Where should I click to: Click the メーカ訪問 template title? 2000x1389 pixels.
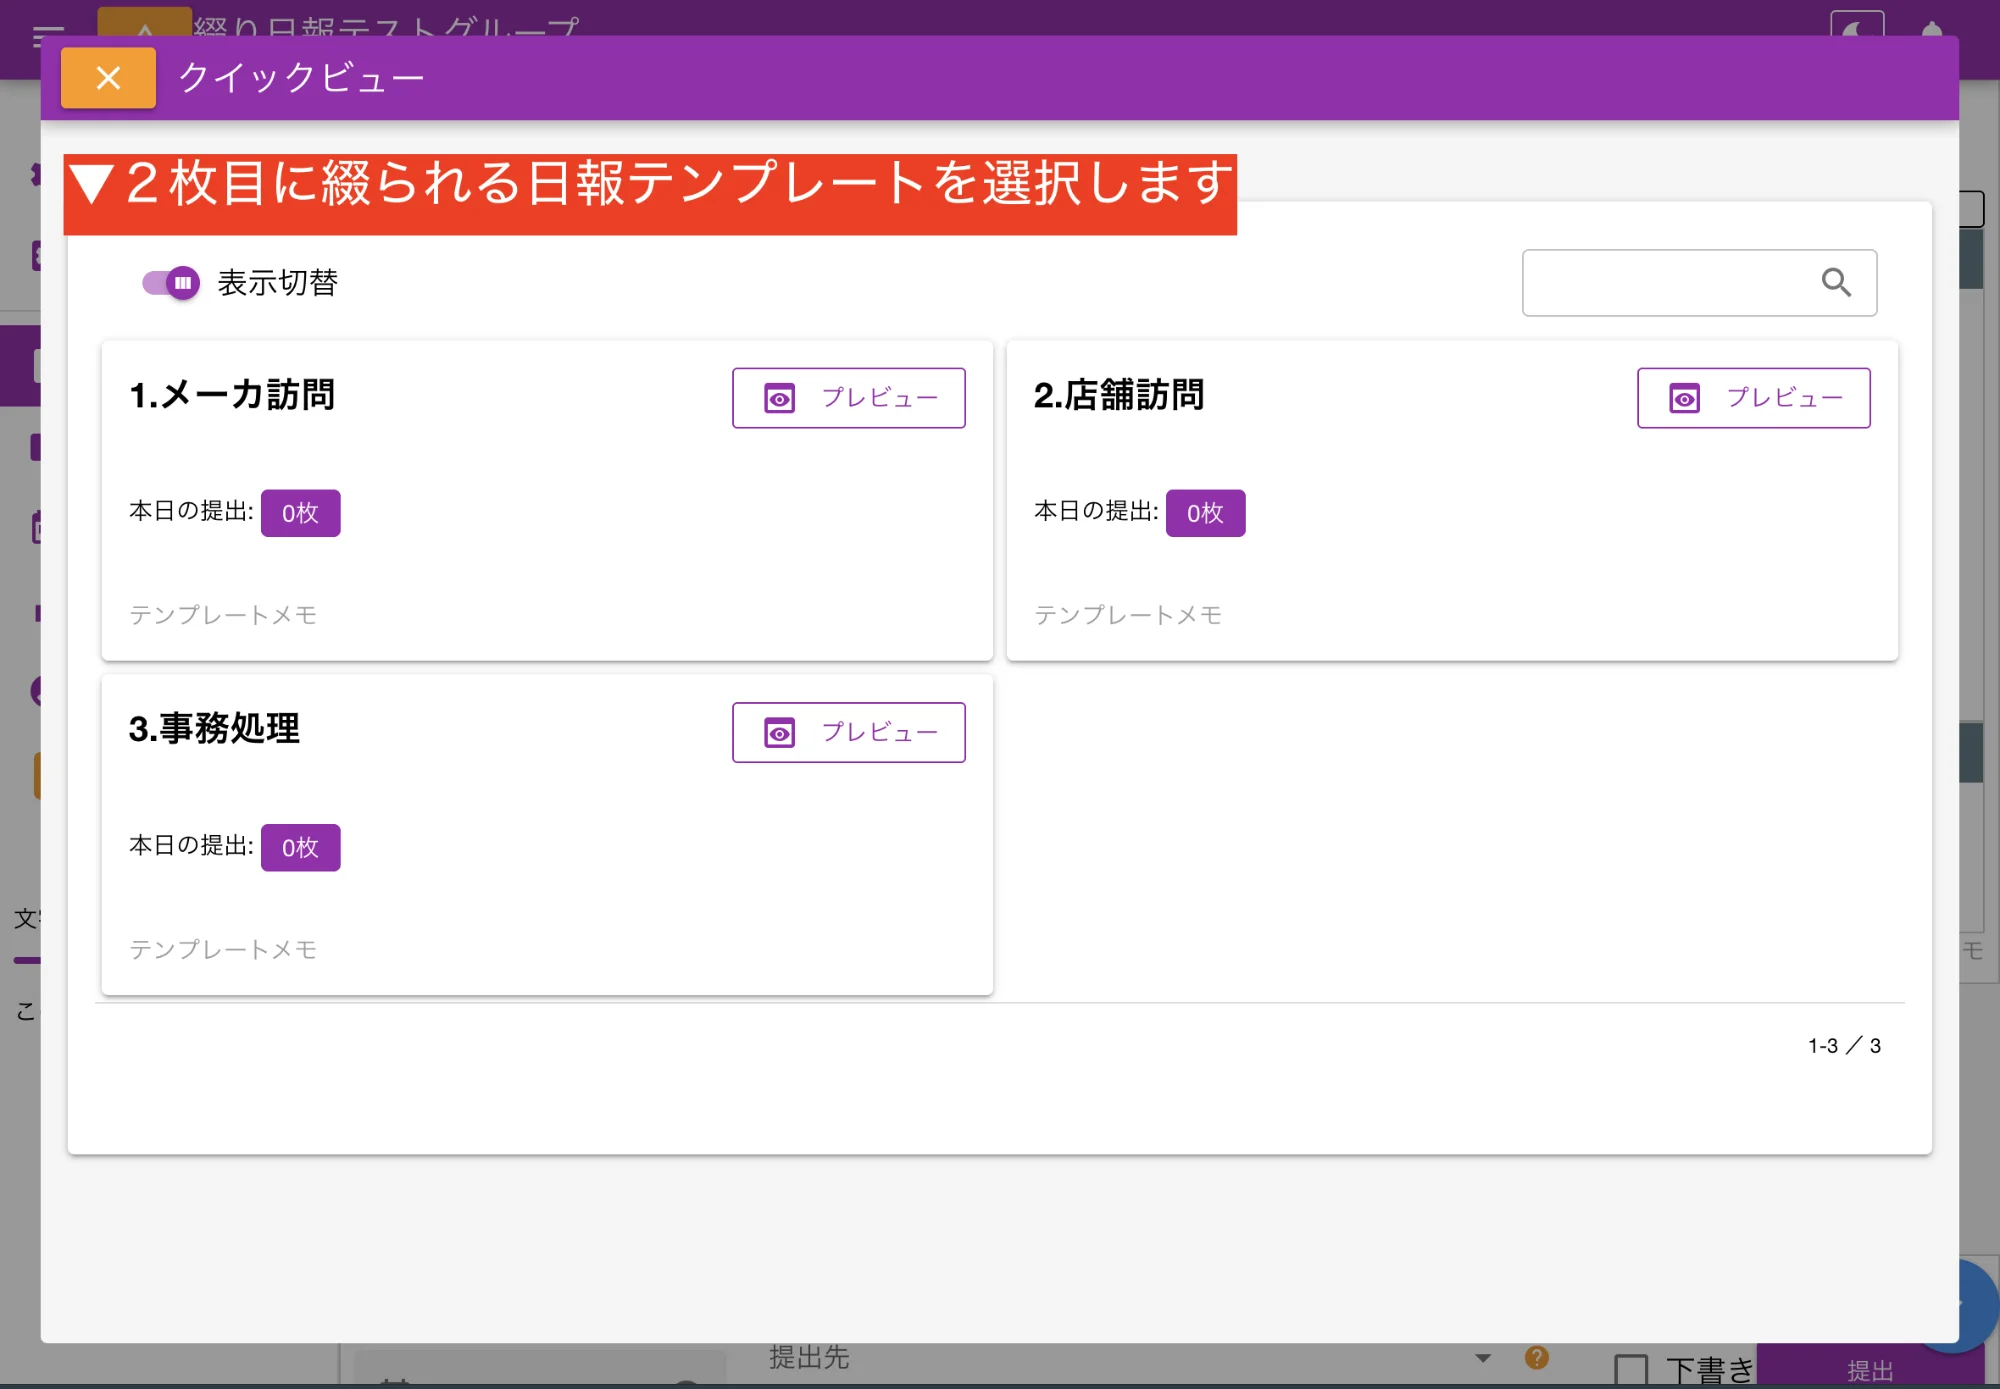pyautogui.click(x=233, y=395)
